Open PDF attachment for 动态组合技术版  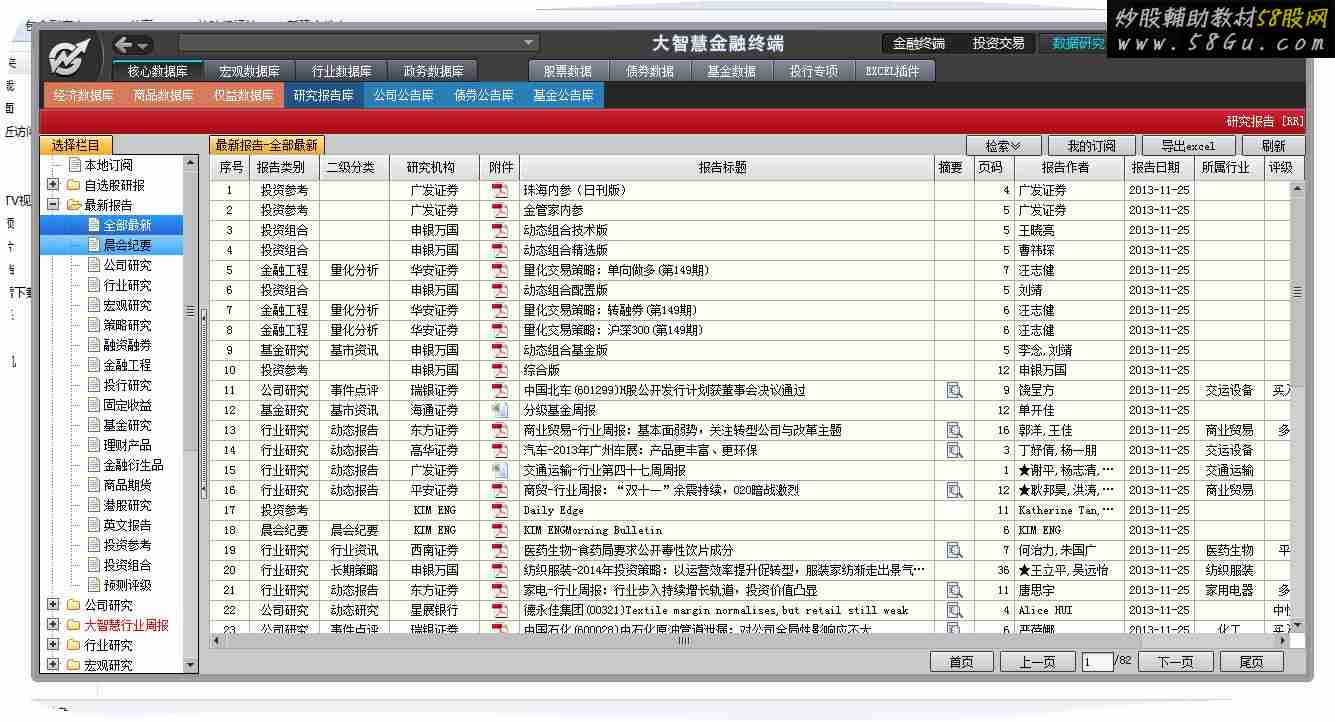[500, 230]
